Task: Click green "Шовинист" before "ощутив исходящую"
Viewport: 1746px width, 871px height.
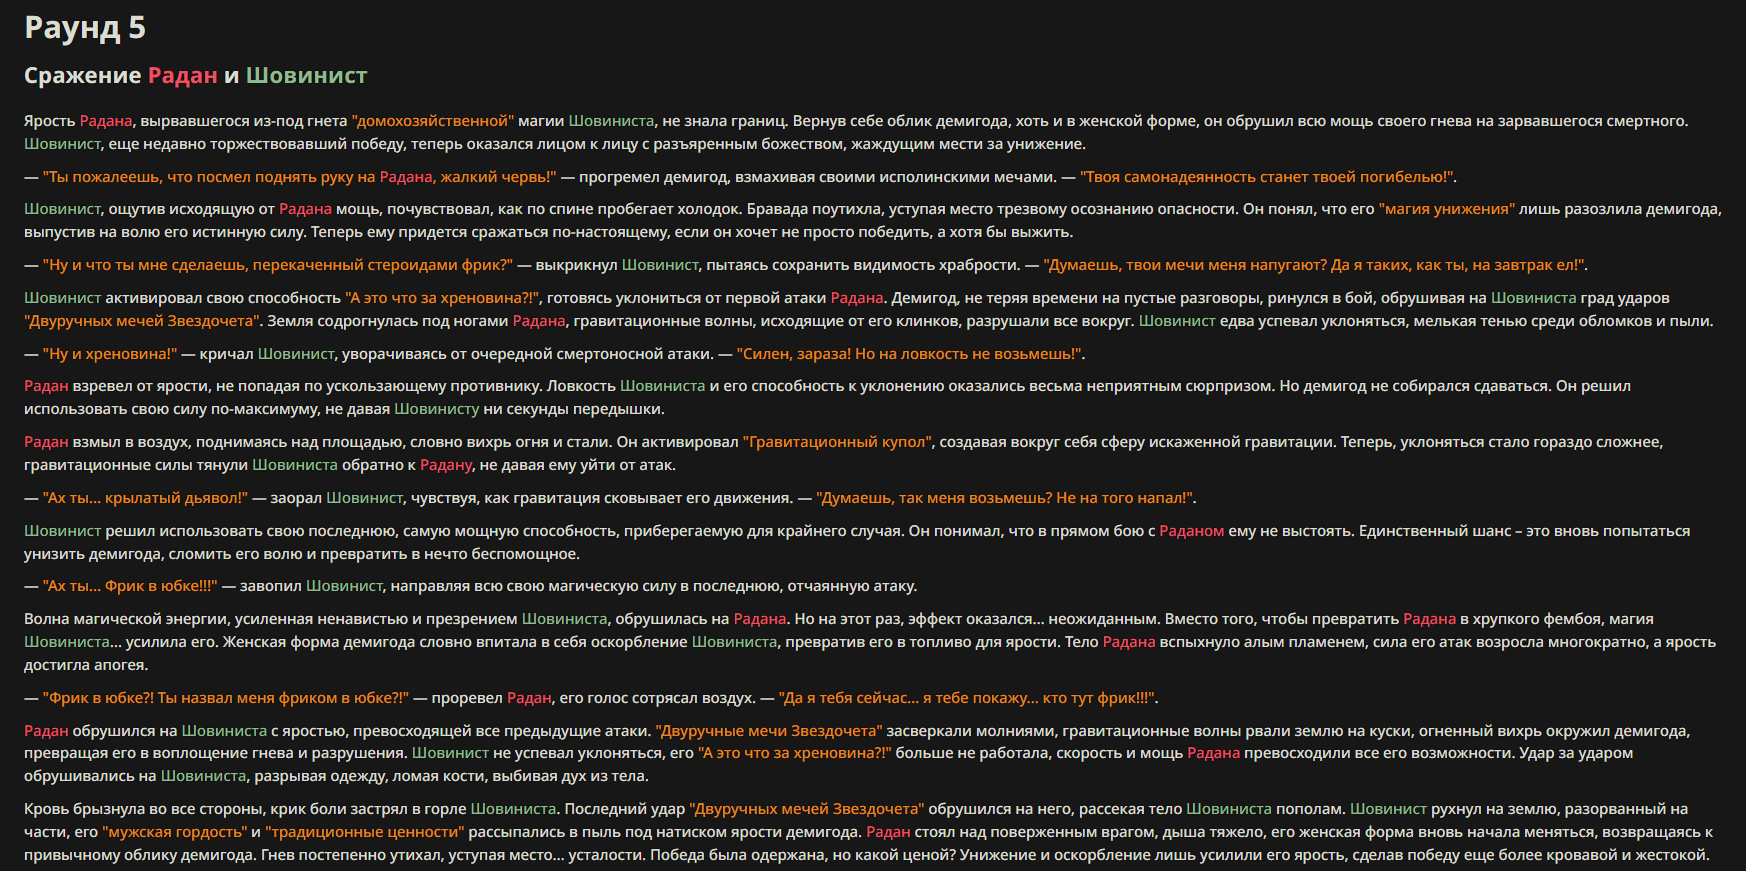Action: tap(62, 209)
